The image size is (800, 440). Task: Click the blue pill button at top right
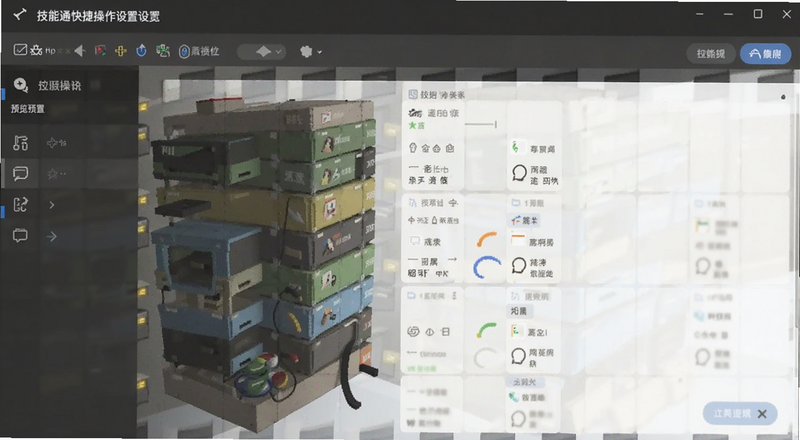coord(765,54)
